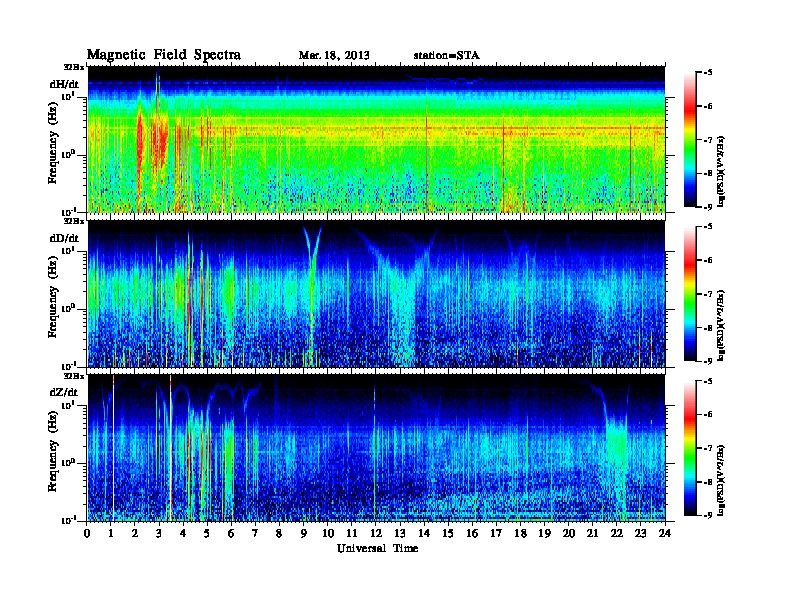Click hour tick label 2 on time axis
Screen dimensions: 792x612
pyautogui.click(x=135, y=534)
